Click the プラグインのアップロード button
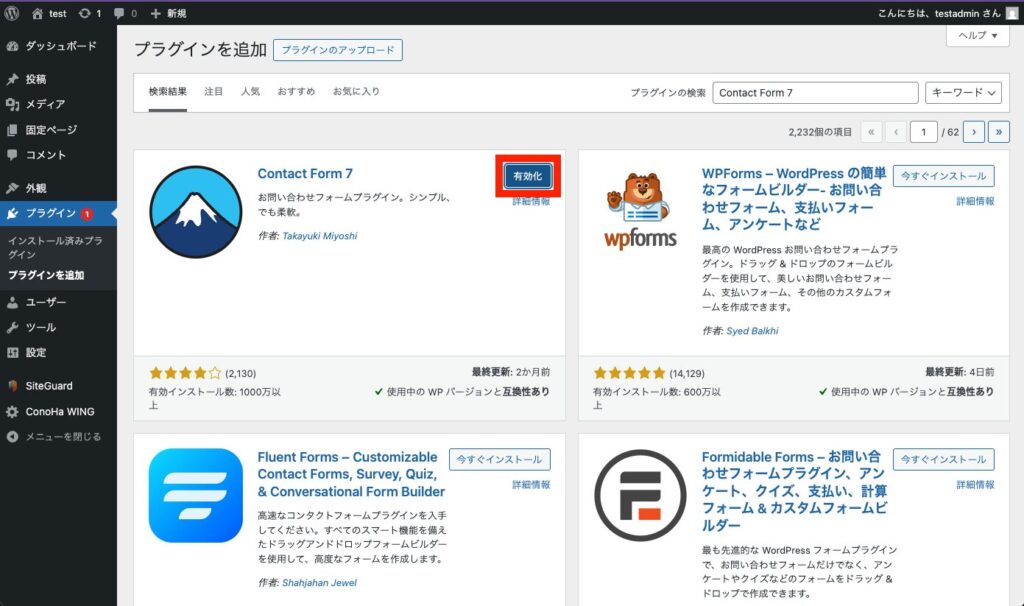Screen dimensions: 1024x606 (x=338, y=50)
